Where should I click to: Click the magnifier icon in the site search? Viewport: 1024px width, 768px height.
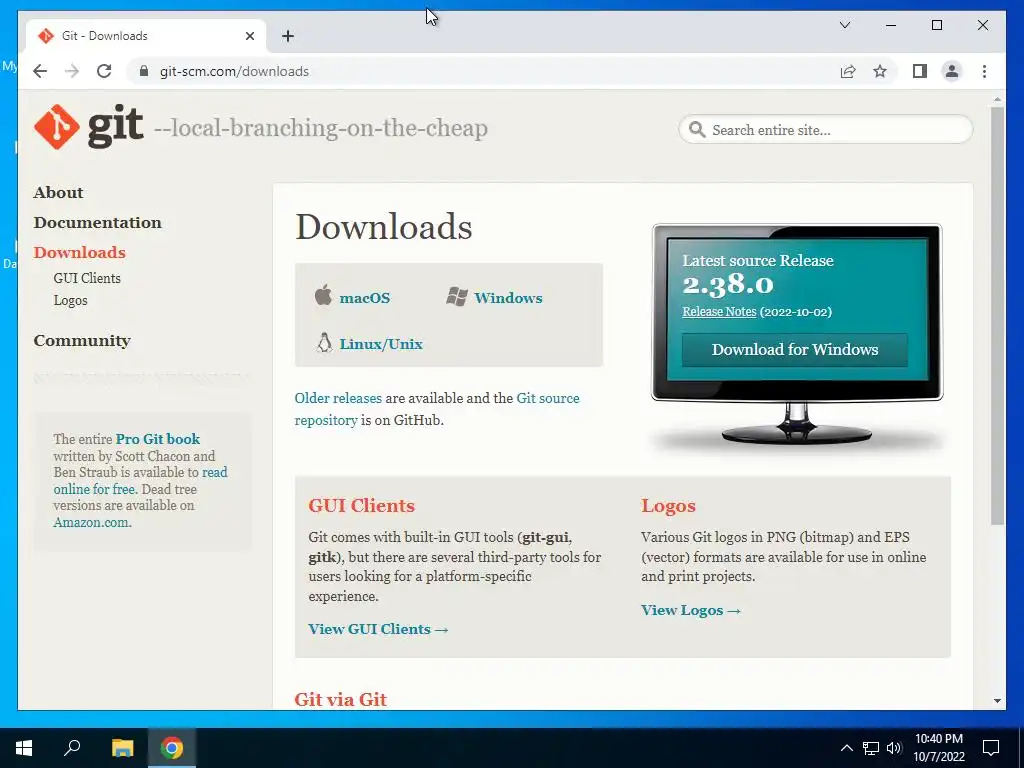pos(697,129)
